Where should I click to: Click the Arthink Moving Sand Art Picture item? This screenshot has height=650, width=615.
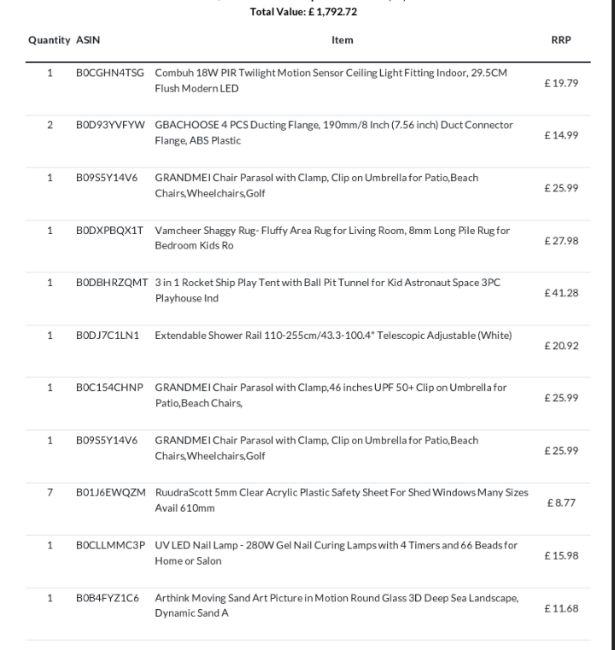click(x=337, y=605)
